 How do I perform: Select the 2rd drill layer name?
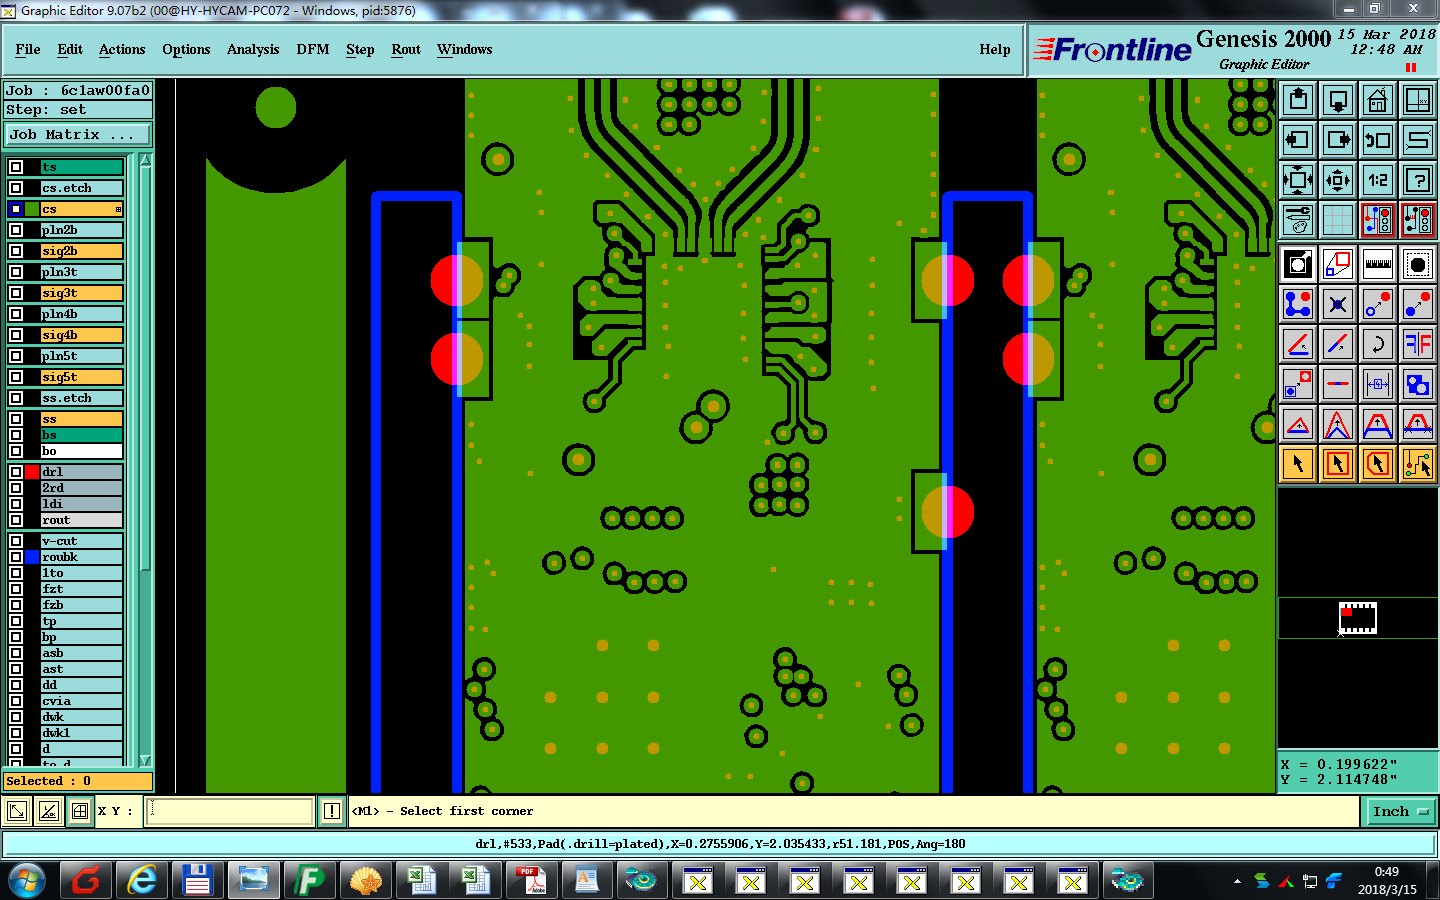[82, 488]
